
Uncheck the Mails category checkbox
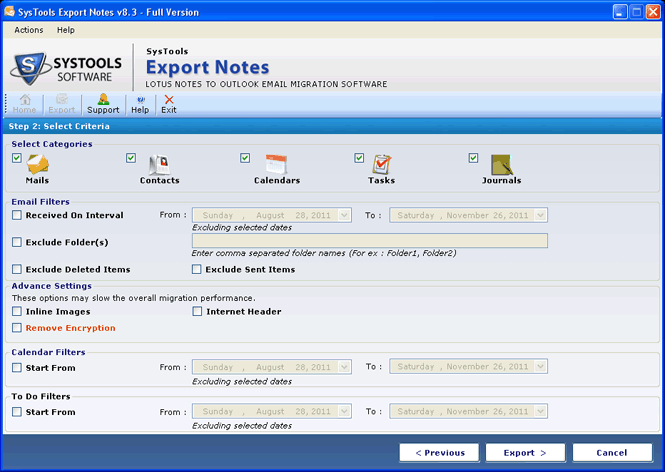click(17, 158)
